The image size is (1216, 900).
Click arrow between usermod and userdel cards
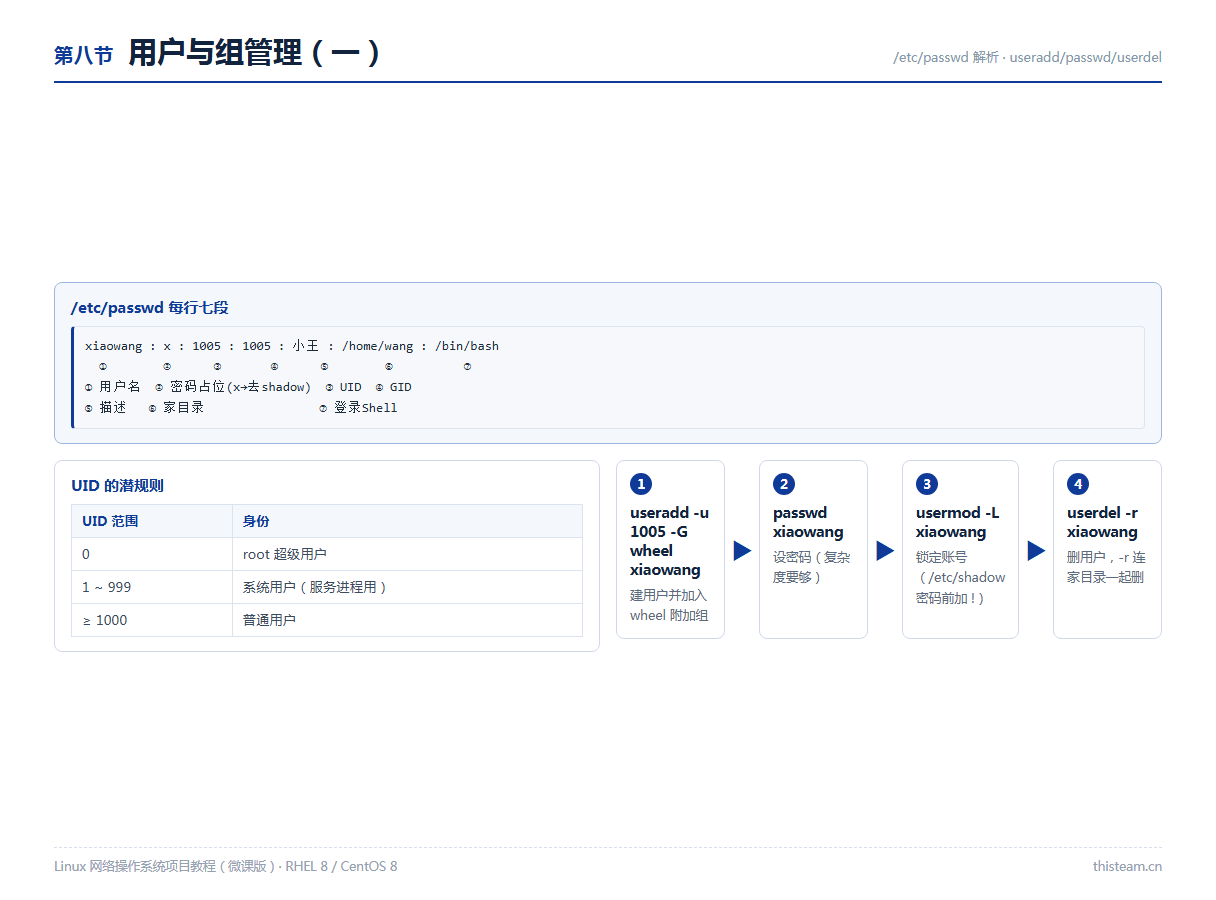click(1036, 550)
